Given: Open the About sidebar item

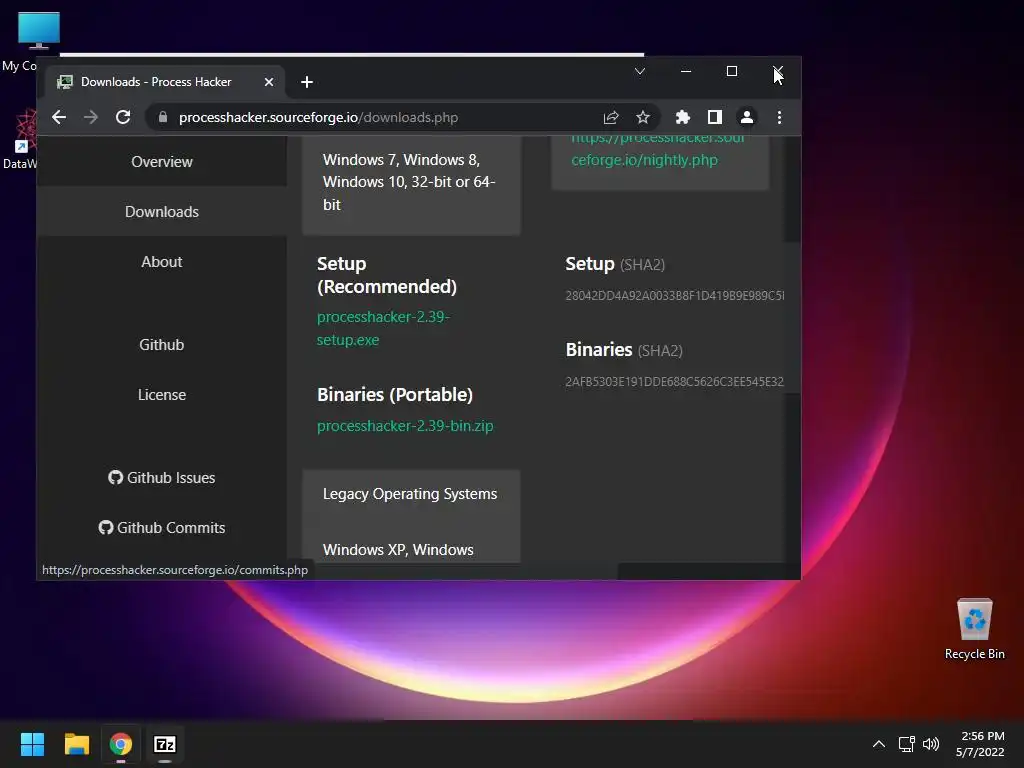Looking at the screenshot, I should [162, 262].
